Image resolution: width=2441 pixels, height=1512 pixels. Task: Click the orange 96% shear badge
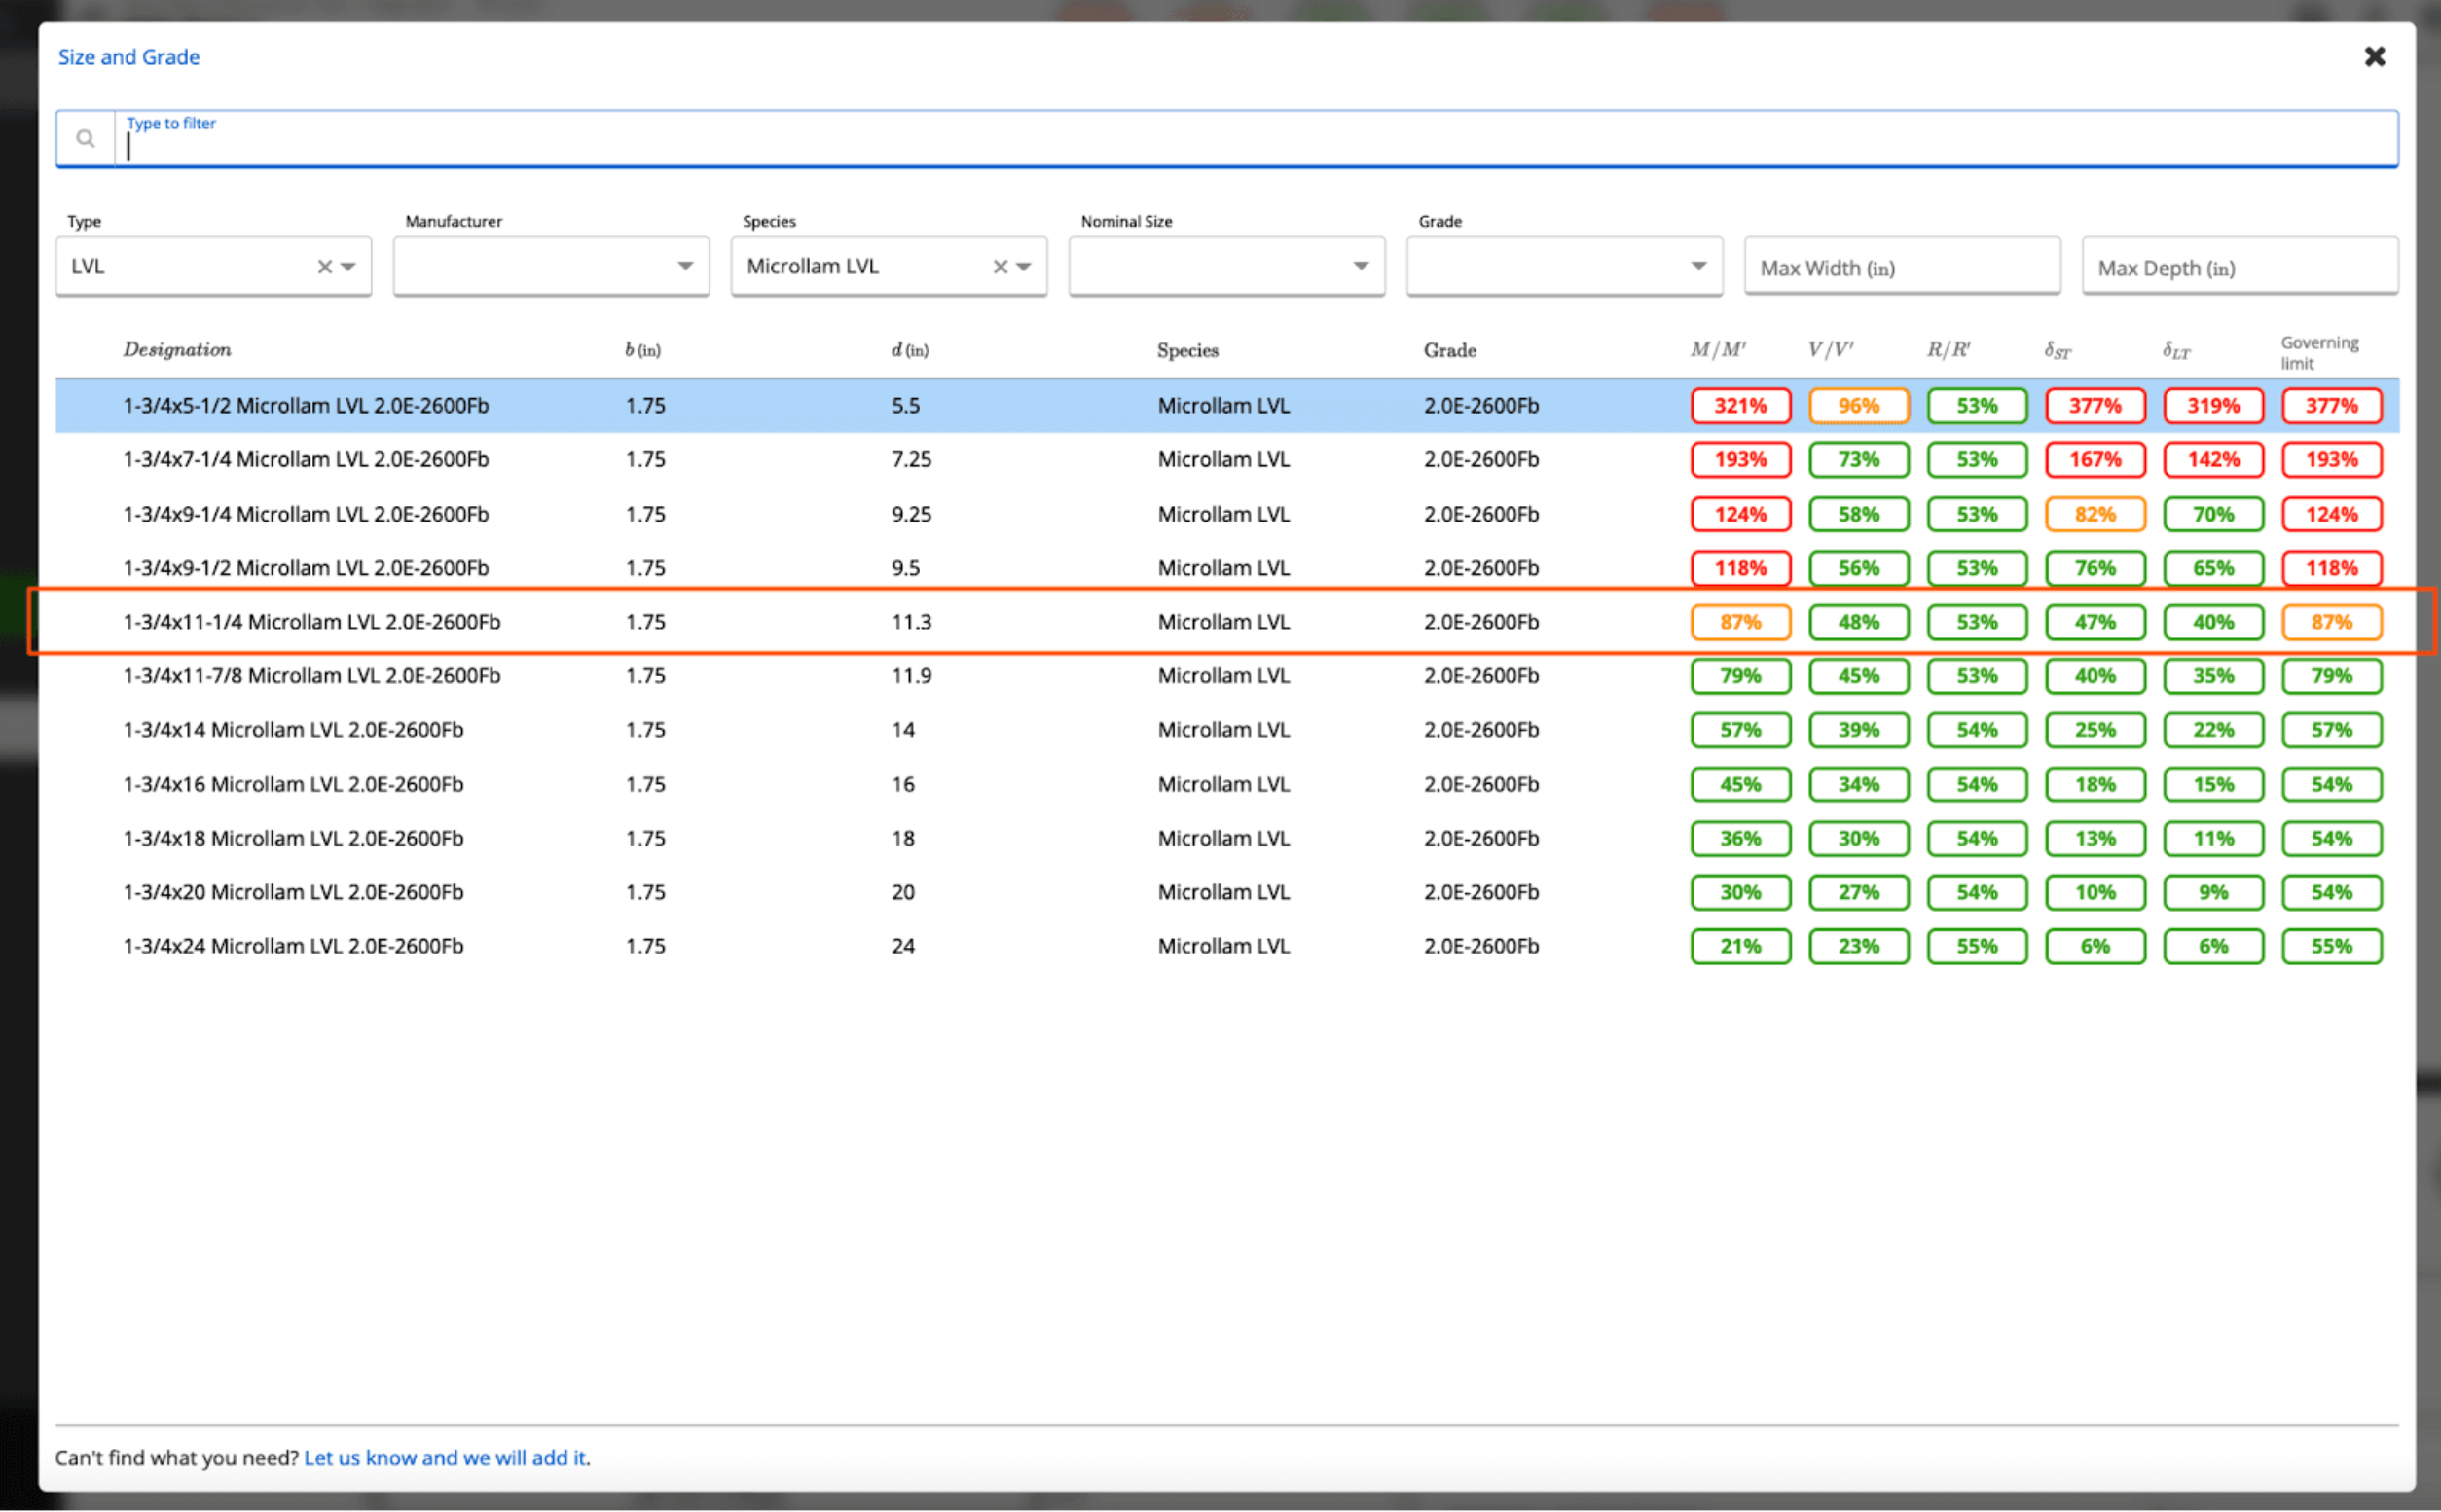tap(1858, 406)
